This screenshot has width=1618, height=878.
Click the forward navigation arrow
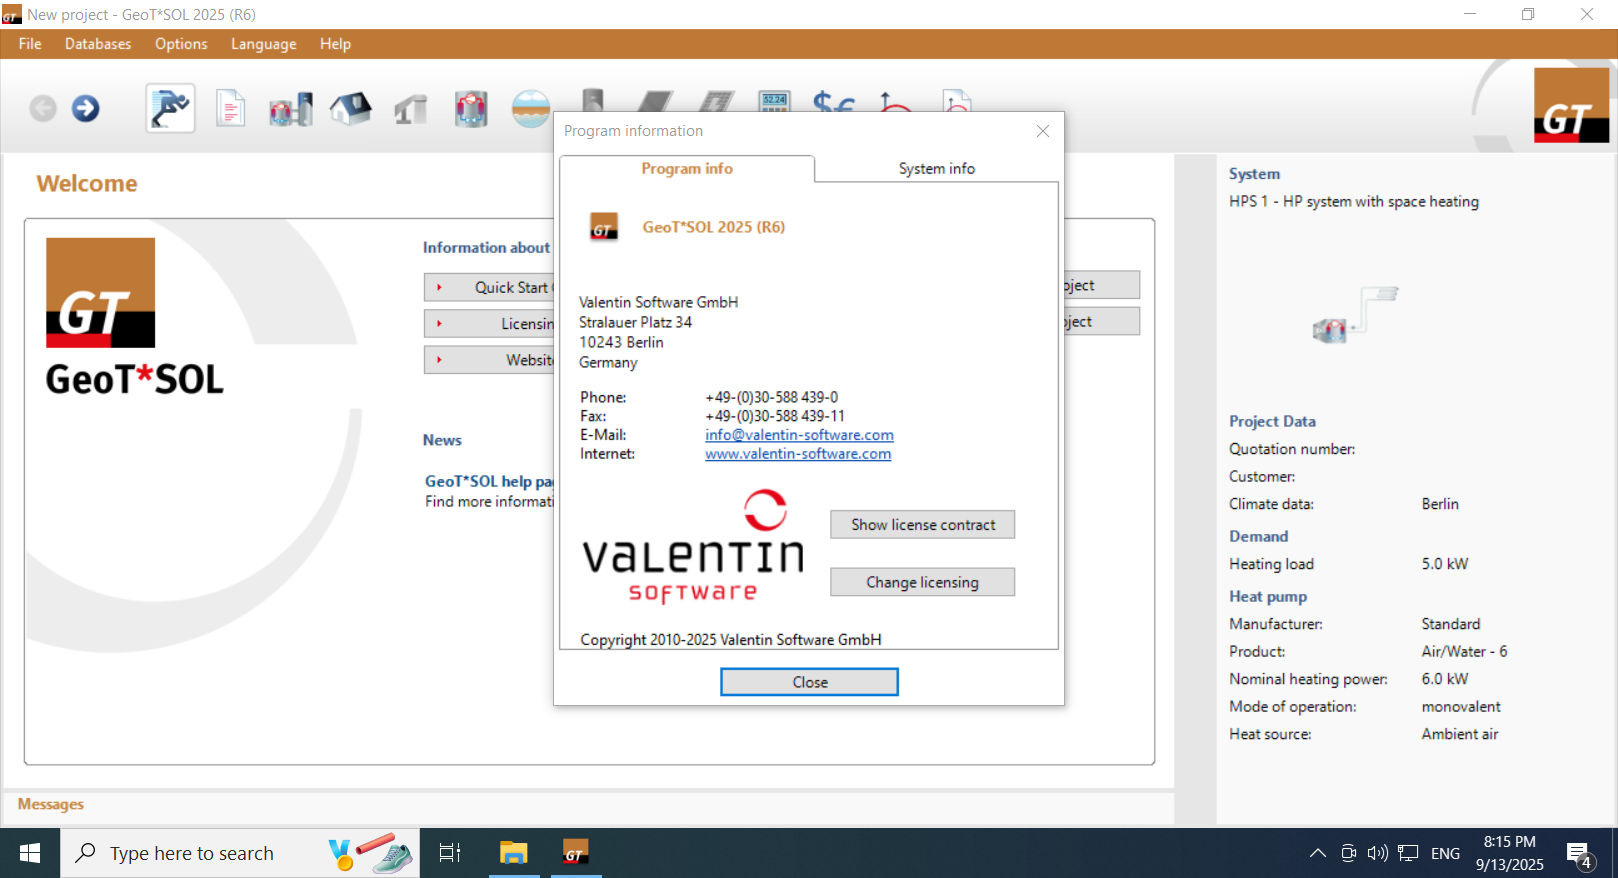pos(86,108)
